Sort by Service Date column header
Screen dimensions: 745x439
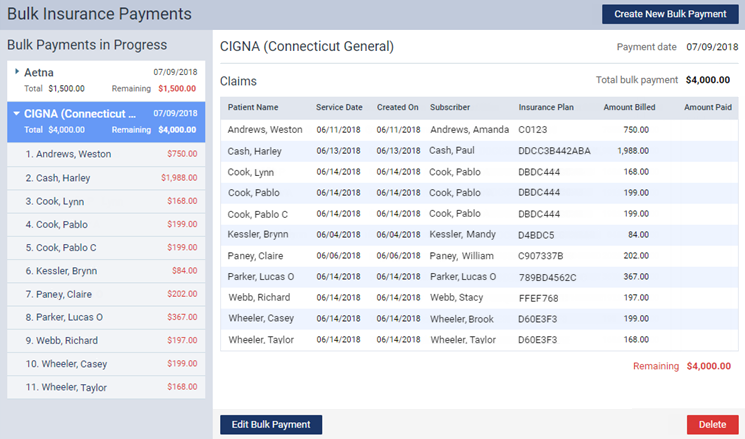[x=339, y=107]
